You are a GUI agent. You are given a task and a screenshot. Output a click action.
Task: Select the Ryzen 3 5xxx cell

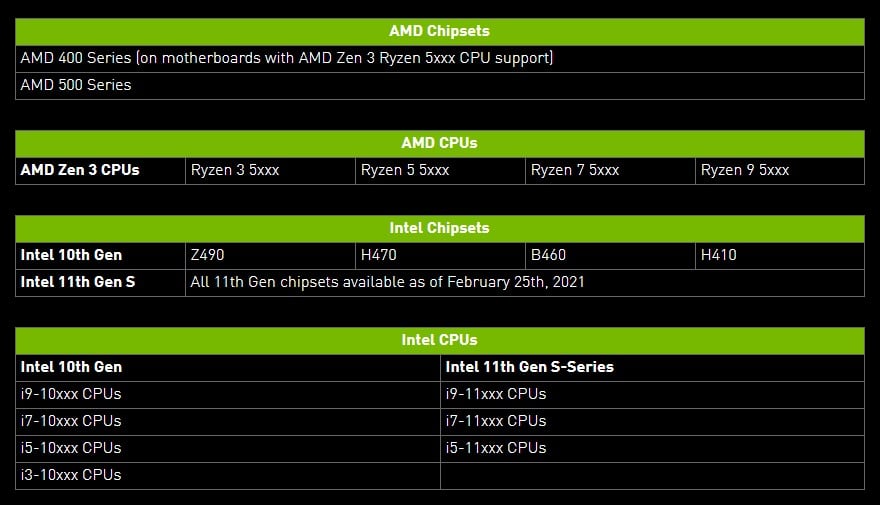point(270,171)
